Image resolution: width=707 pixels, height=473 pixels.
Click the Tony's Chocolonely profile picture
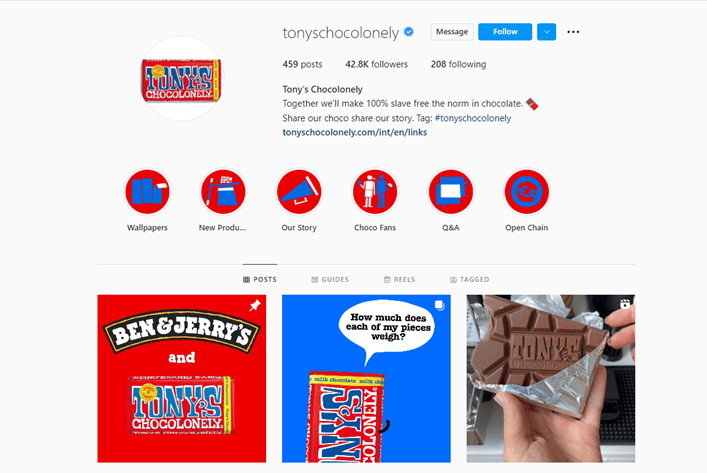181,78
